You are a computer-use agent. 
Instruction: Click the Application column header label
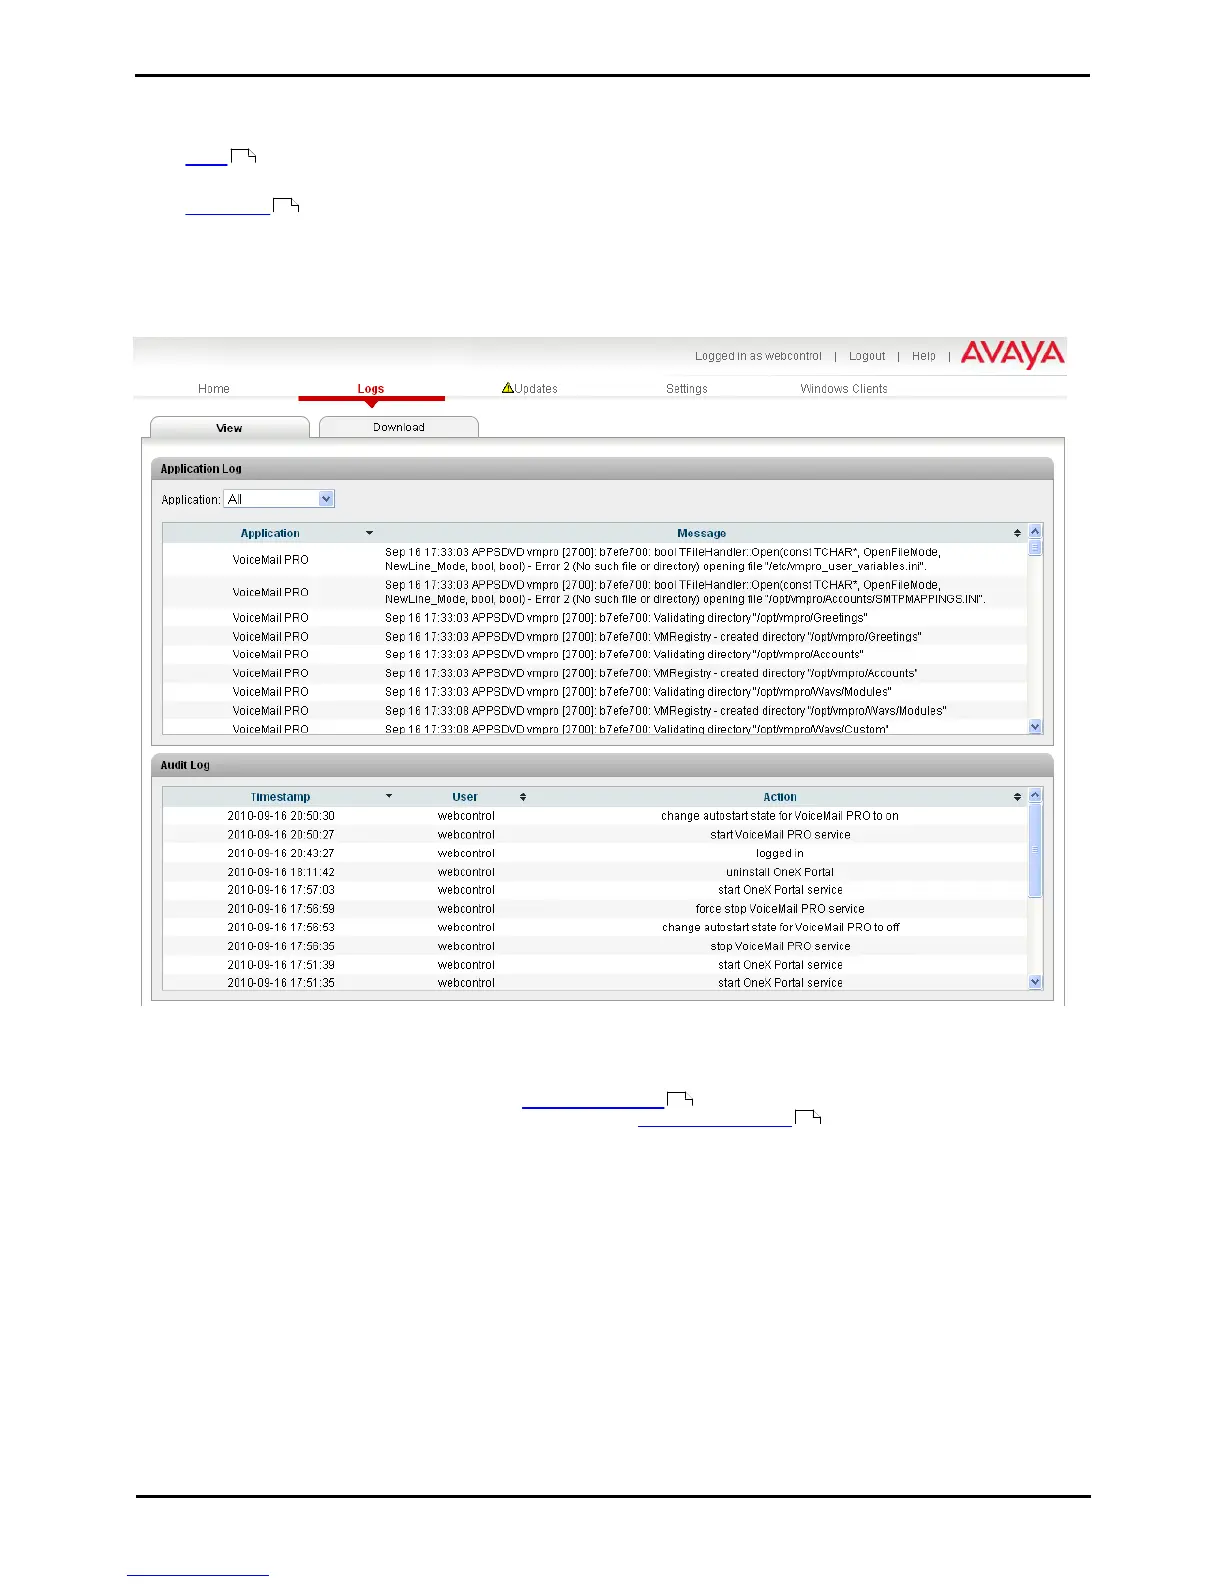[270, 533]
